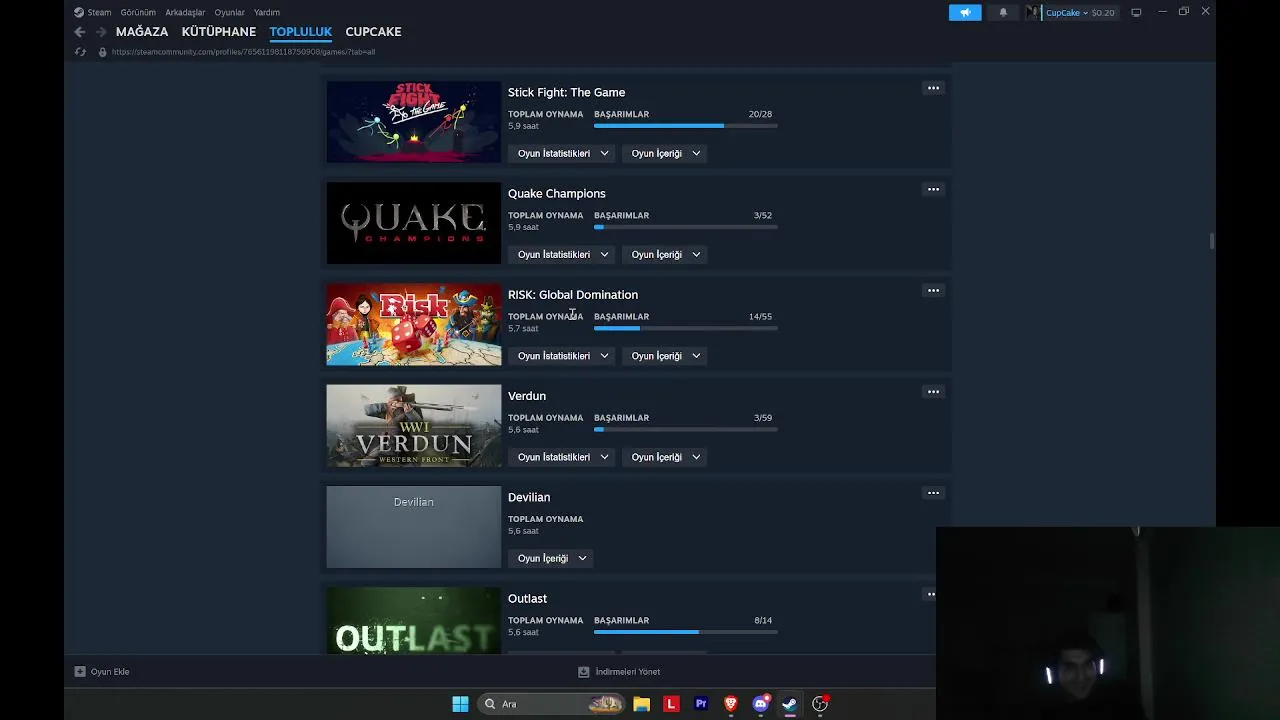1280x720 pixels.
Task: Open more options for Outlast
Action: (931, 594)
